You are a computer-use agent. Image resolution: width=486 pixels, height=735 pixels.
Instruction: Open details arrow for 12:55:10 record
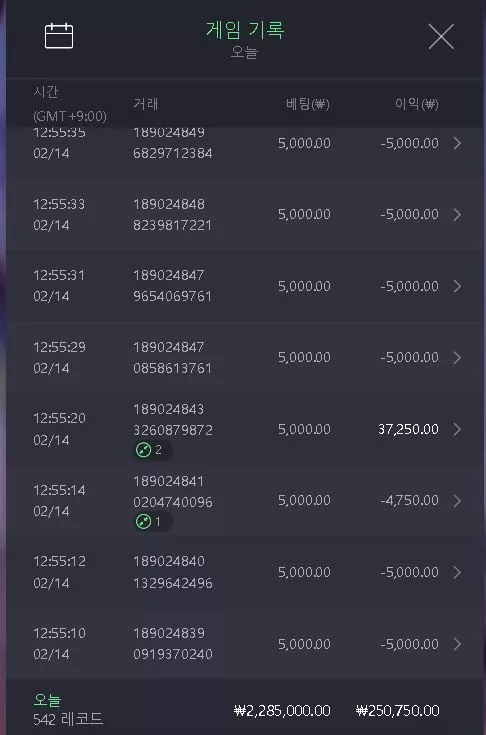457,644
